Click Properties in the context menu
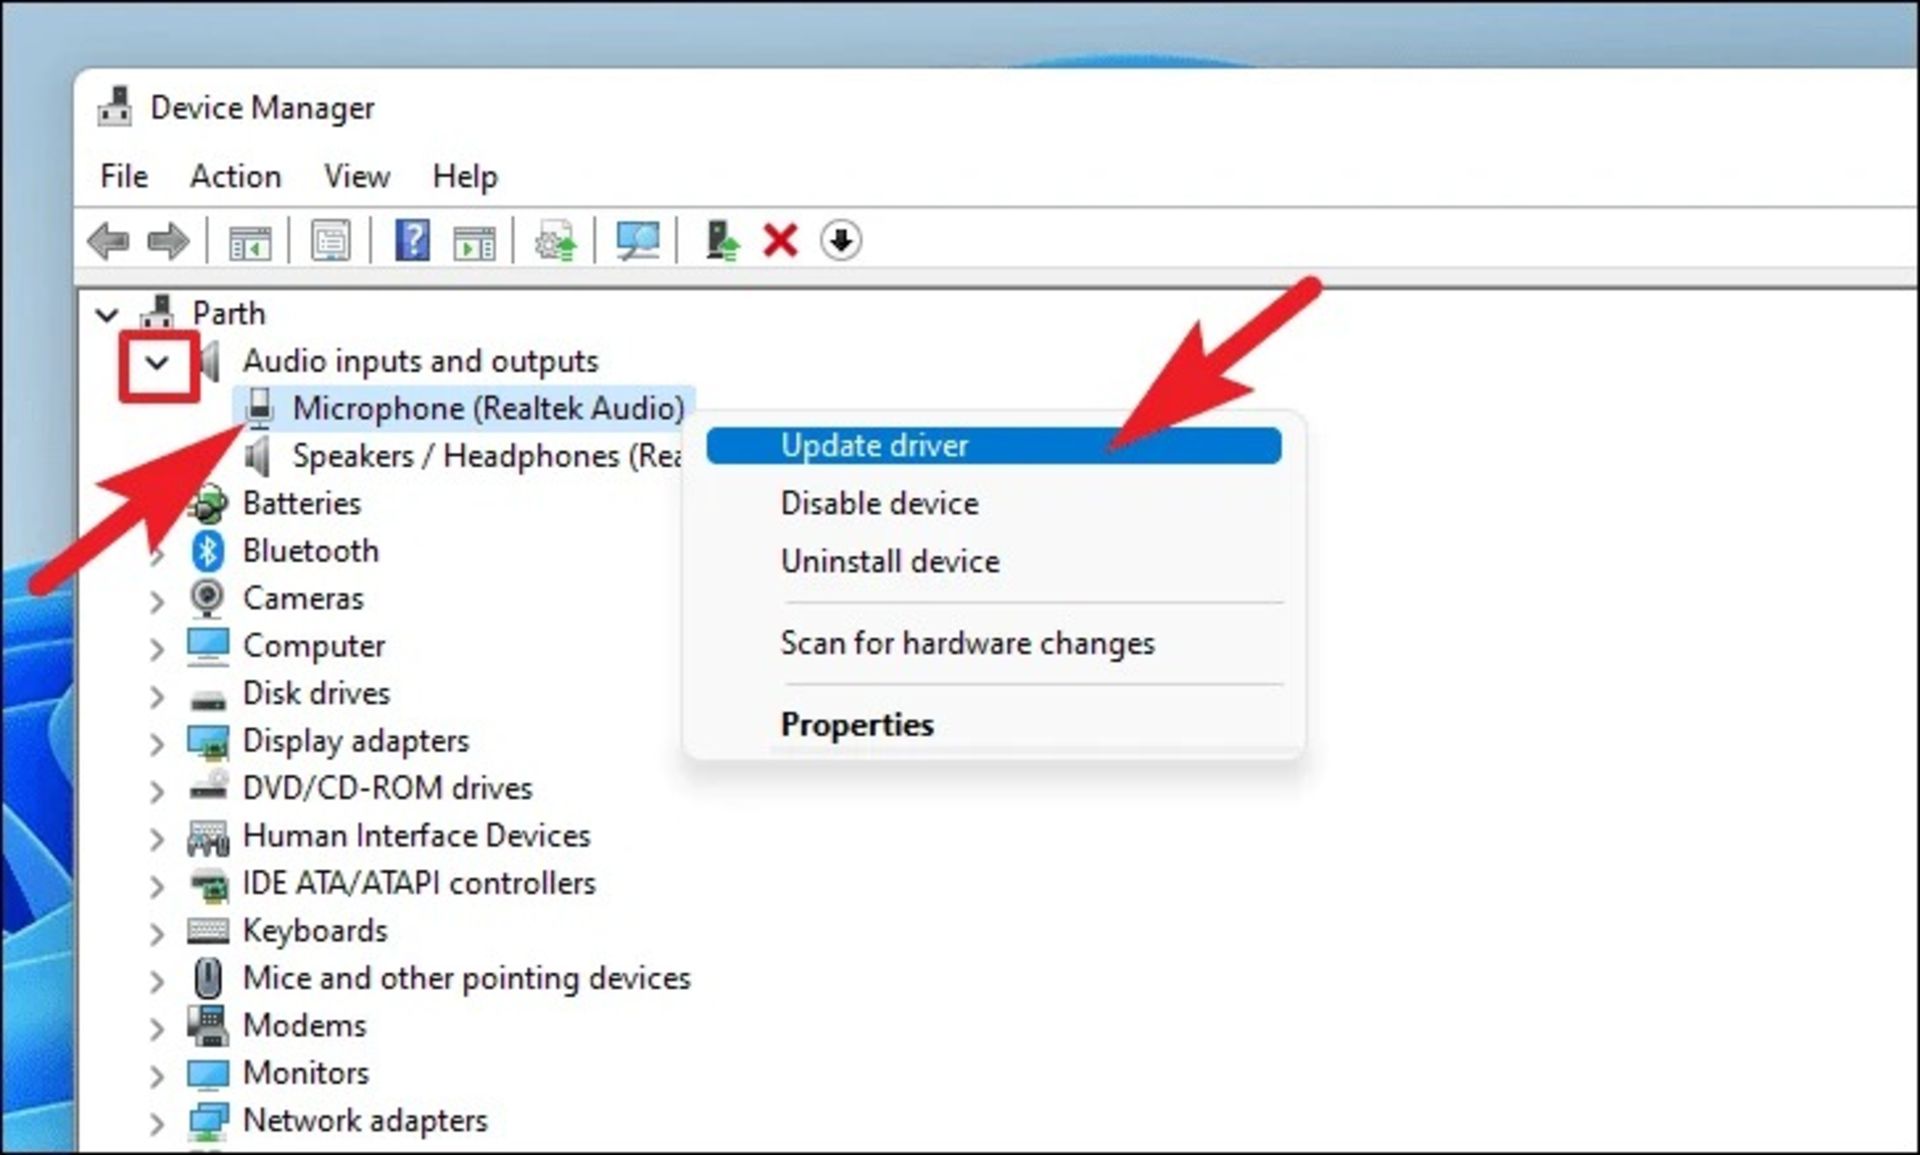This screenshot has width=1920, height=1155. click(857, 724)
